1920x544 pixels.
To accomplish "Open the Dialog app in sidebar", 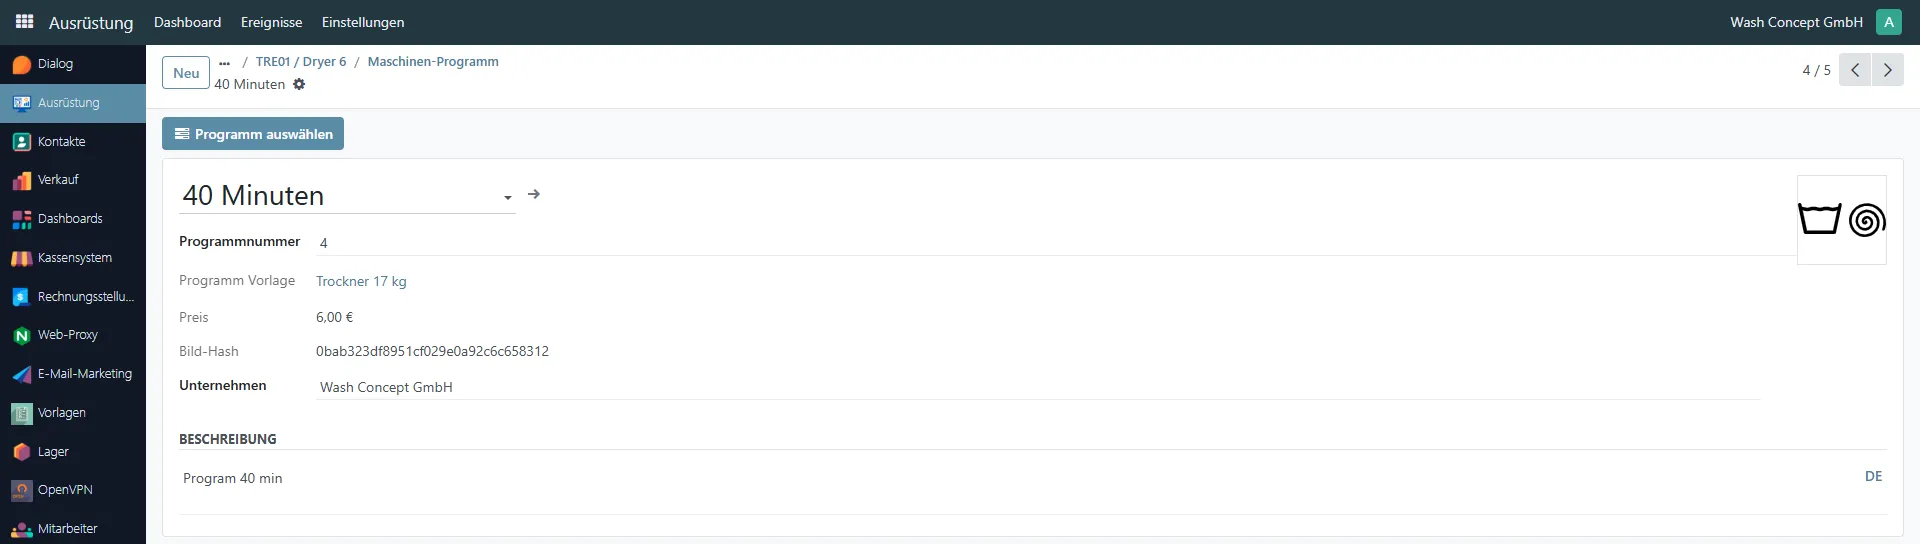I will [55, 64].
